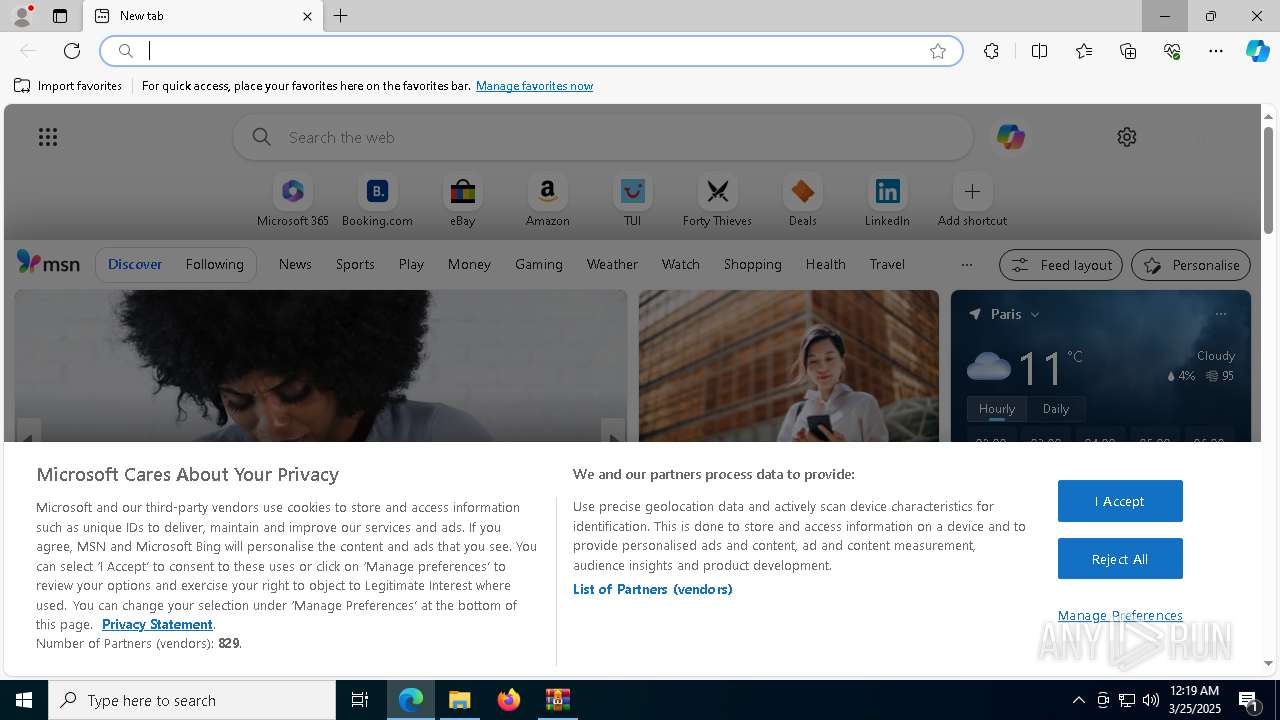Expand more categories ellipsis
This screenshot has height=720, width=1280.
pyautogui.click(x=966, y=265)
